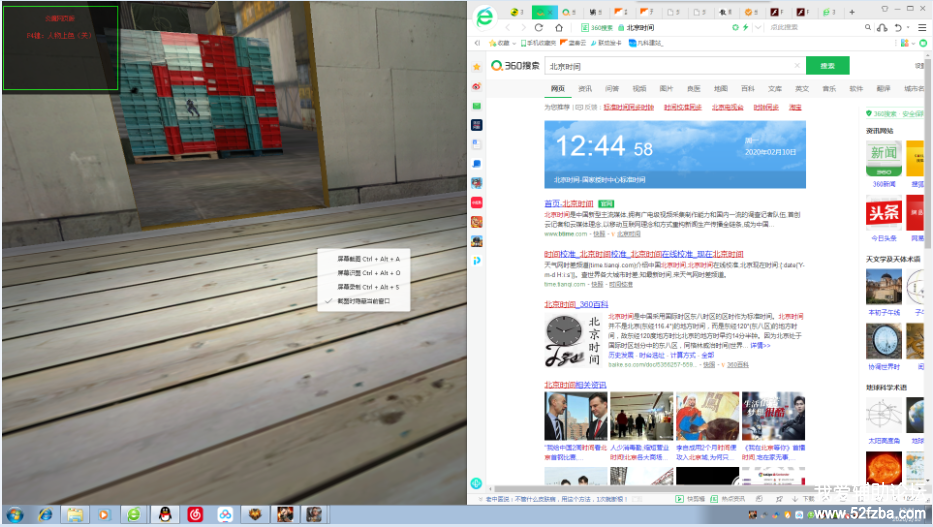Open the two suited men news thumbnail
Image resolution: width=933 pixels, height=527 pixels.
[575, 416]
